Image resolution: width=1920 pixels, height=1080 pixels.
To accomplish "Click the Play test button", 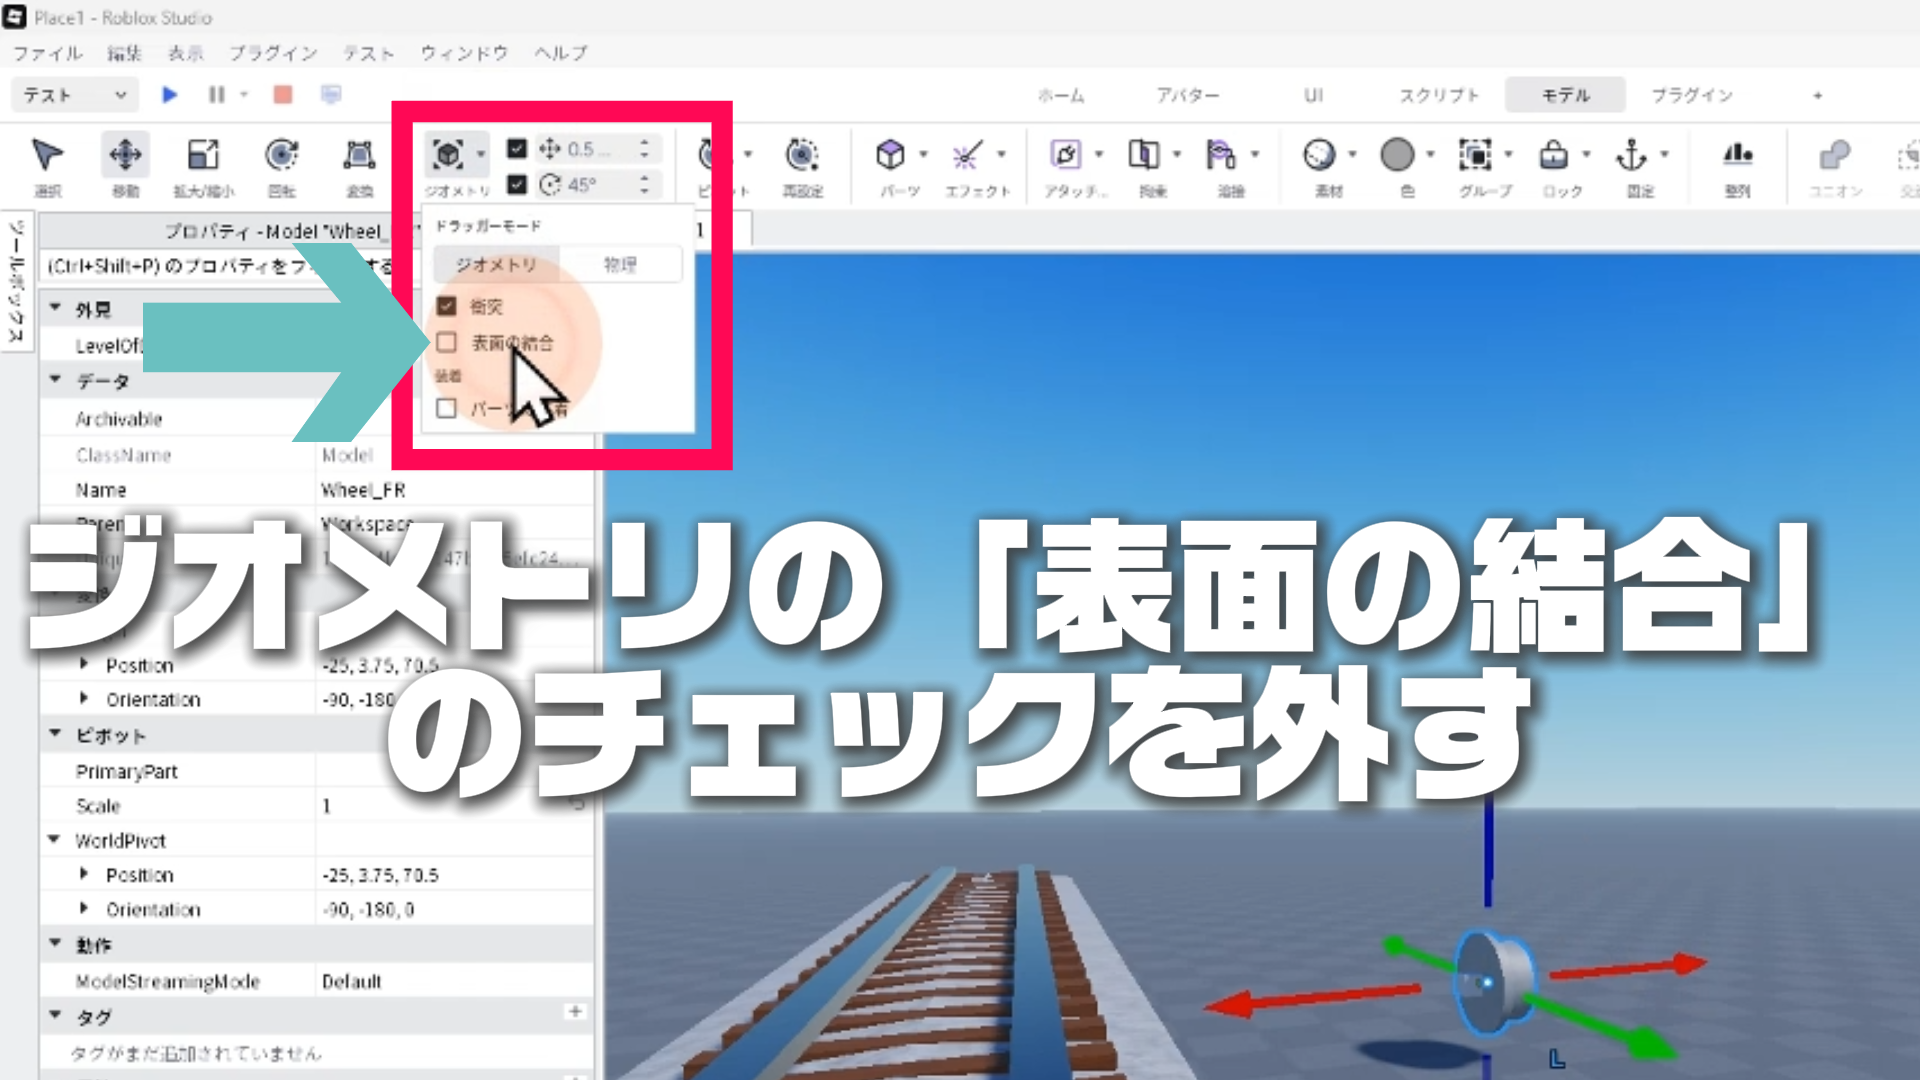I will [x=169, y=95].
